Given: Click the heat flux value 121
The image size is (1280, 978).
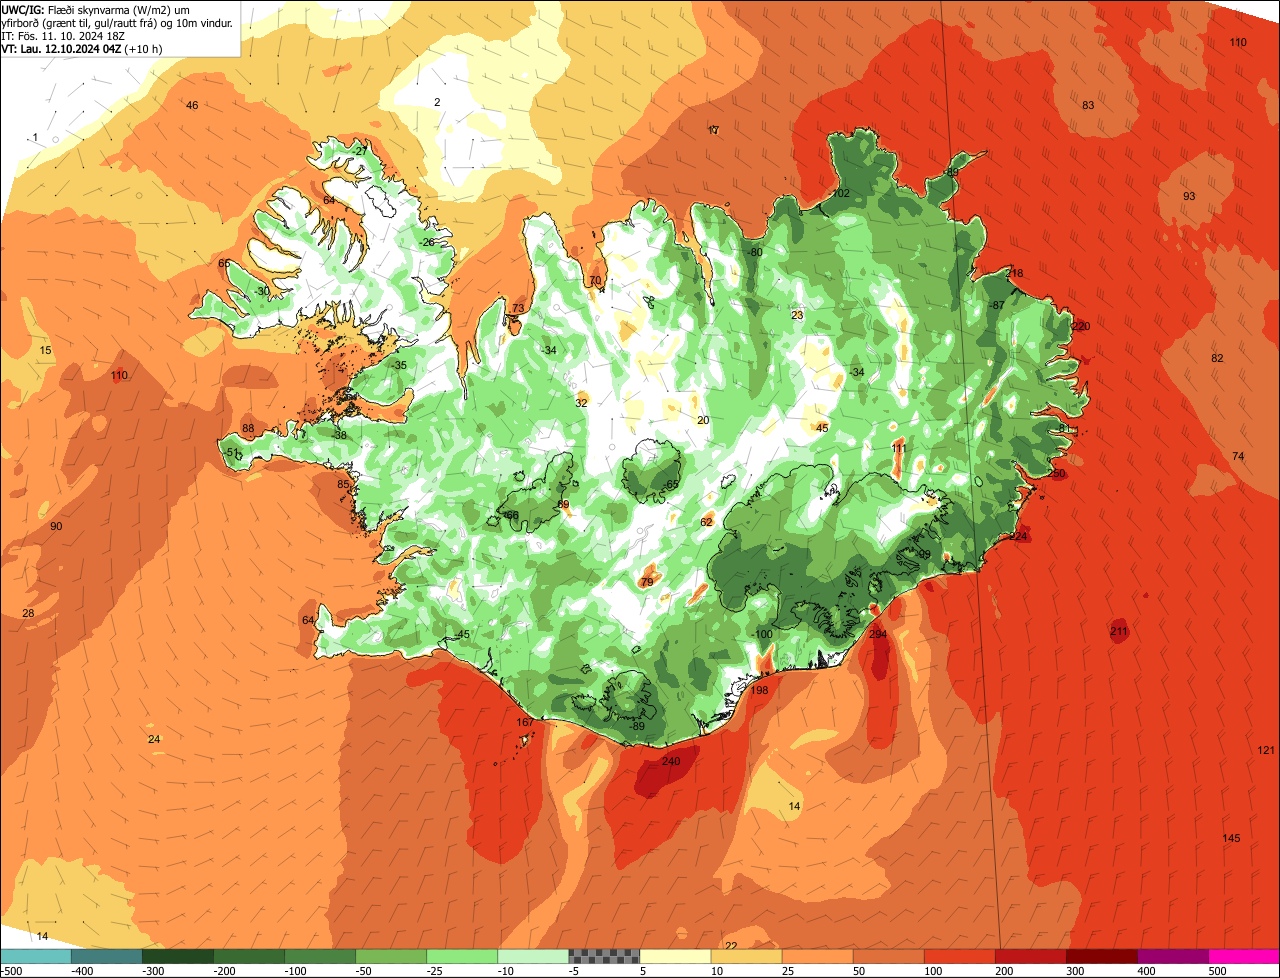Looking at the screenshot, I should coord(1266,751).
